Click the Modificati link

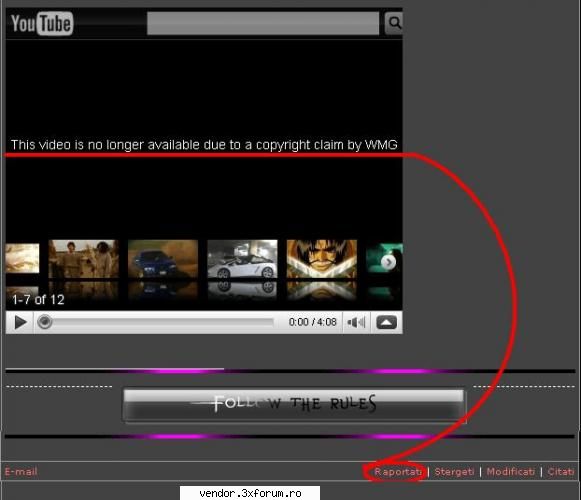511,472
